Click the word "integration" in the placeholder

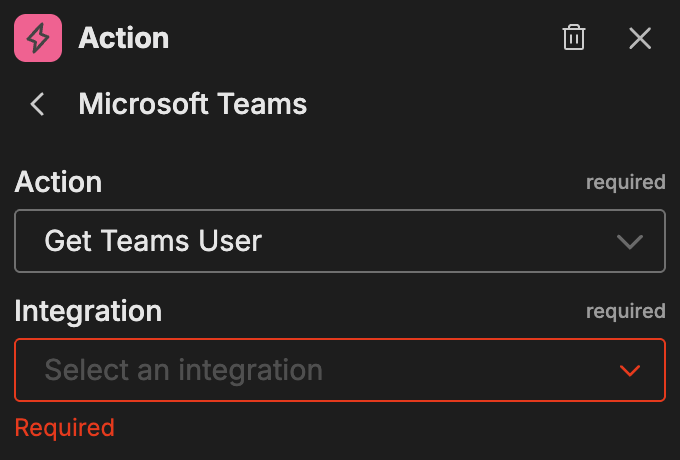coord(250,370)
